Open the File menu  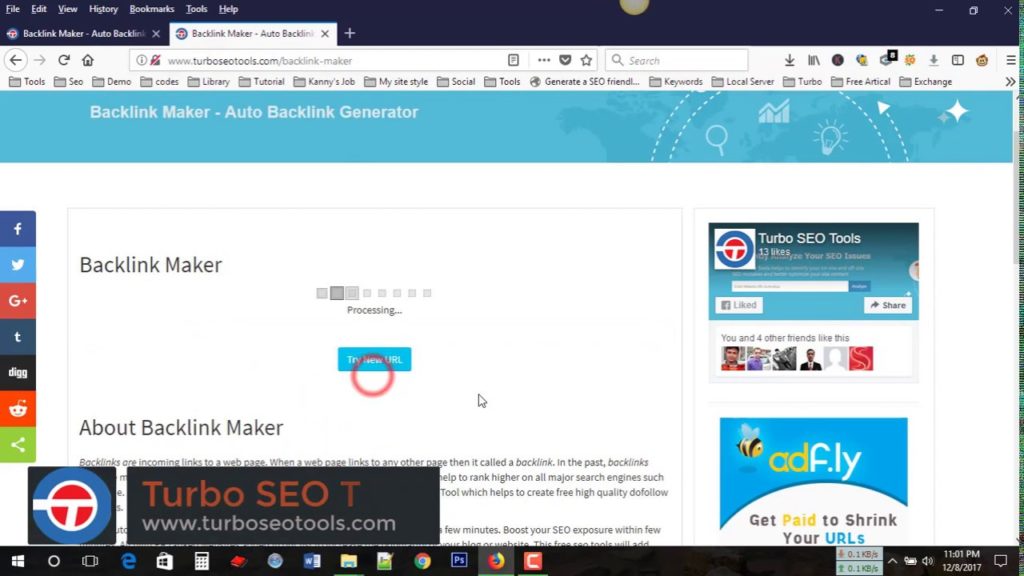(x=12, y=9)
